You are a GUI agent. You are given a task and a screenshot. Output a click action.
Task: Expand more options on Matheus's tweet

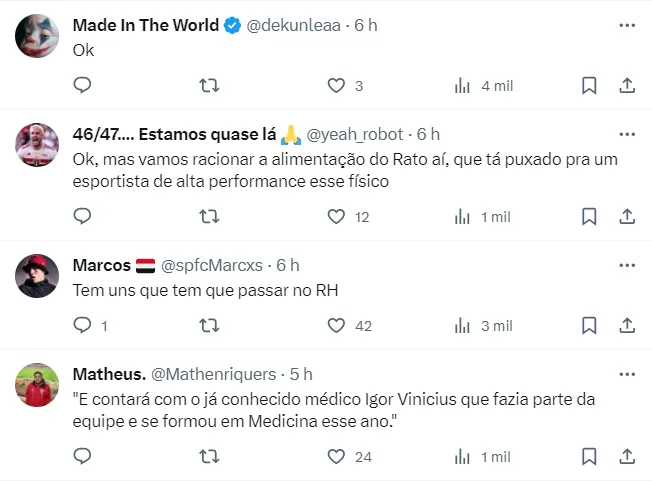(627, 374)
